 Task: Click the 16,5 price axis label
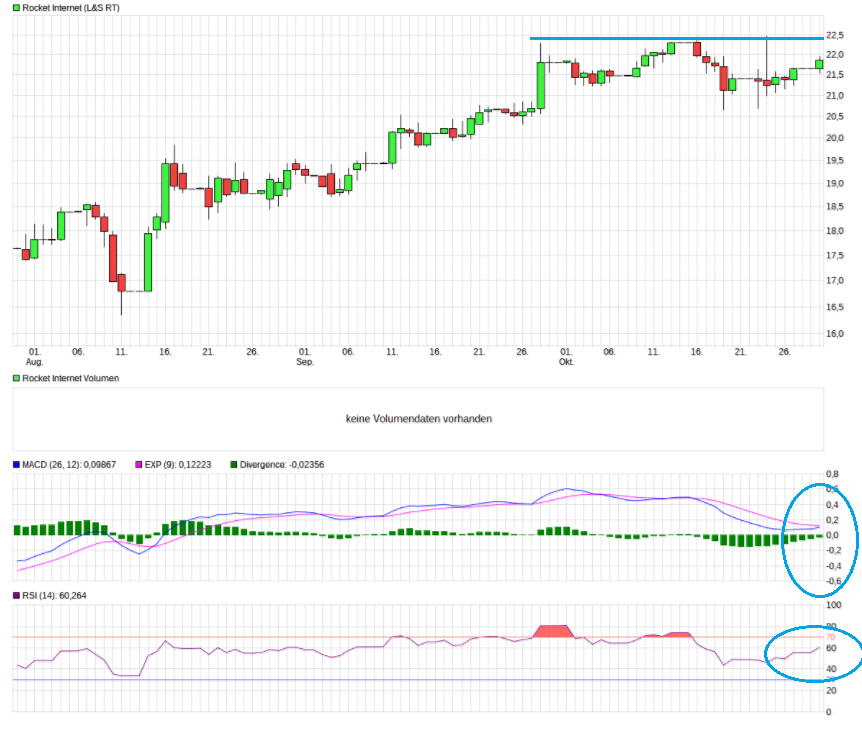tap(835, 307)
